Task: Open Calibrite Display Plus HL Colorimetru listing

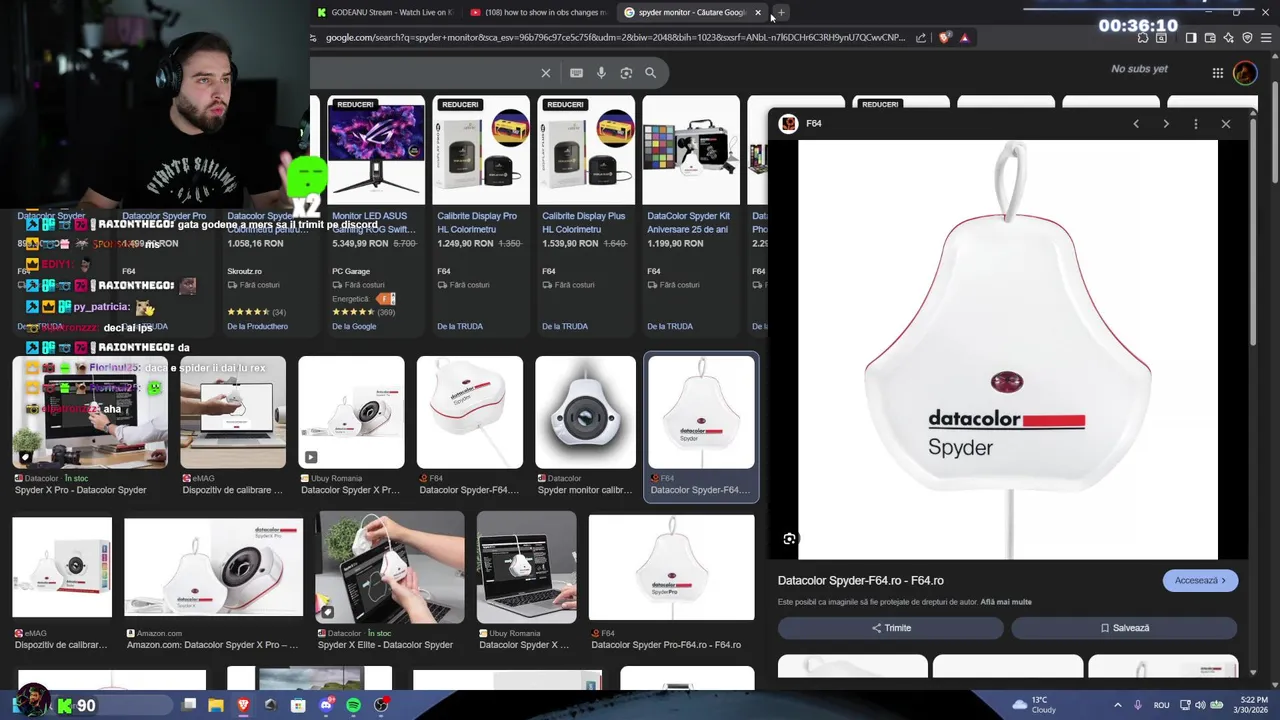Action: [x=586, y=215]
